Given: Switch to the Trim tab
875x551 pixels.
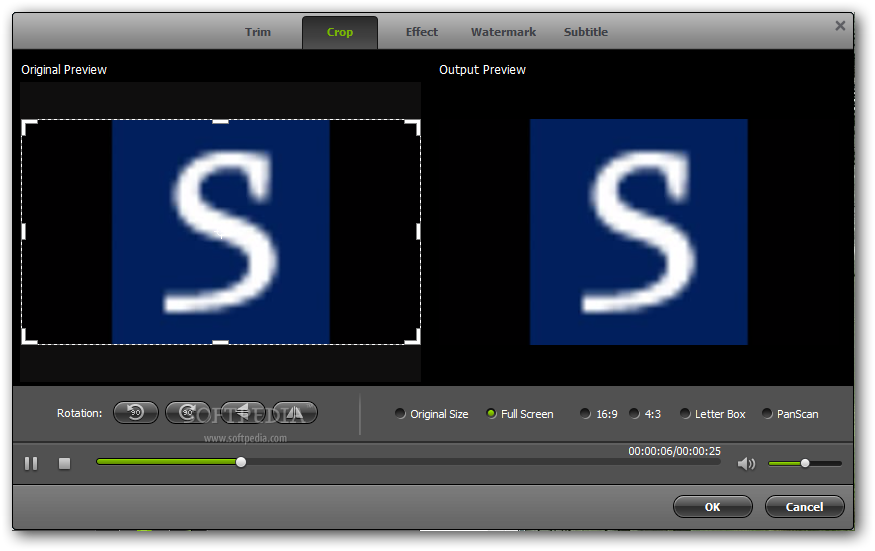Looking at the screenshot, I should coord(258,32).
